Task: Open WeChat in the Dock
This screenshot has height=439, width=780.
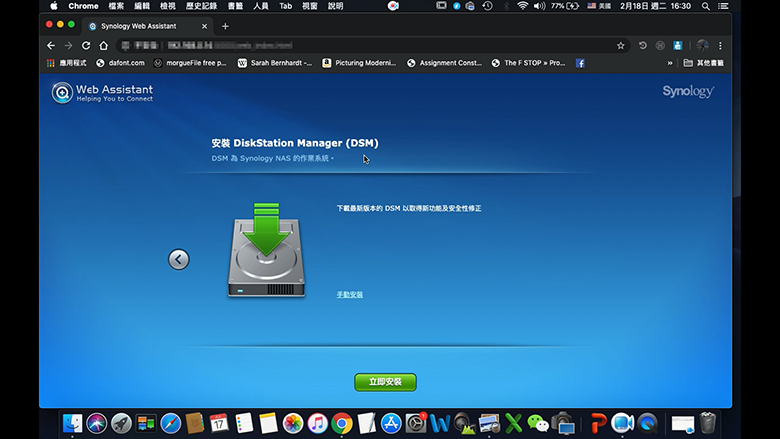Action: point(538,424)
